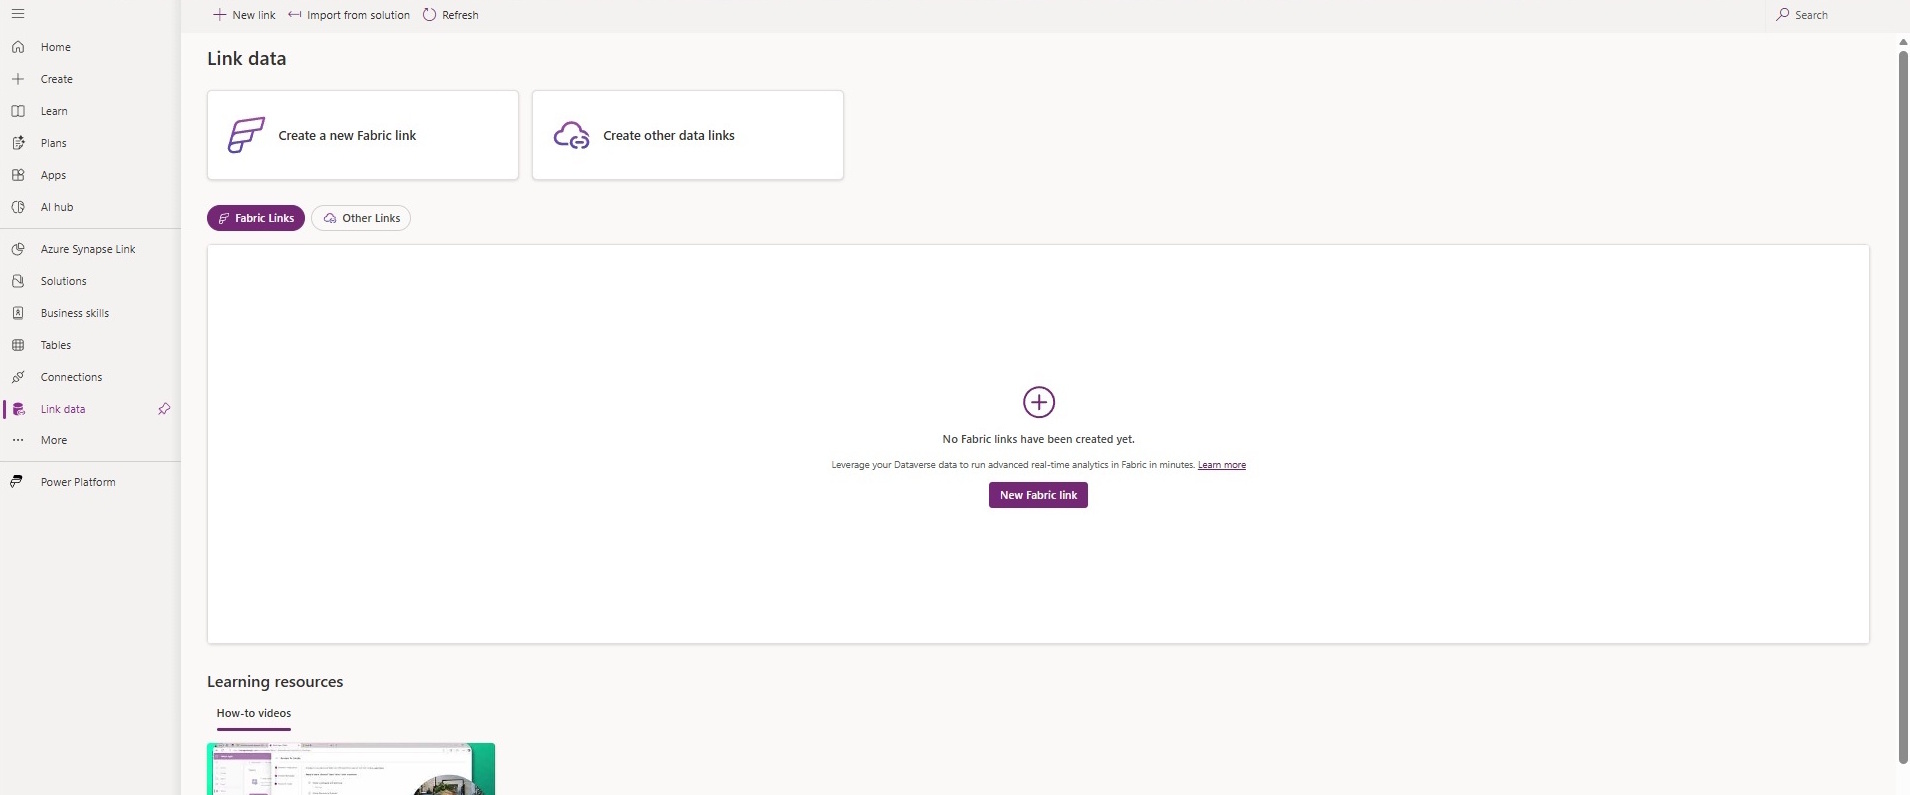This screenshot has height=795, width=1910.
Task: Click the Business skills icon
Action: [x=18, y=313]
